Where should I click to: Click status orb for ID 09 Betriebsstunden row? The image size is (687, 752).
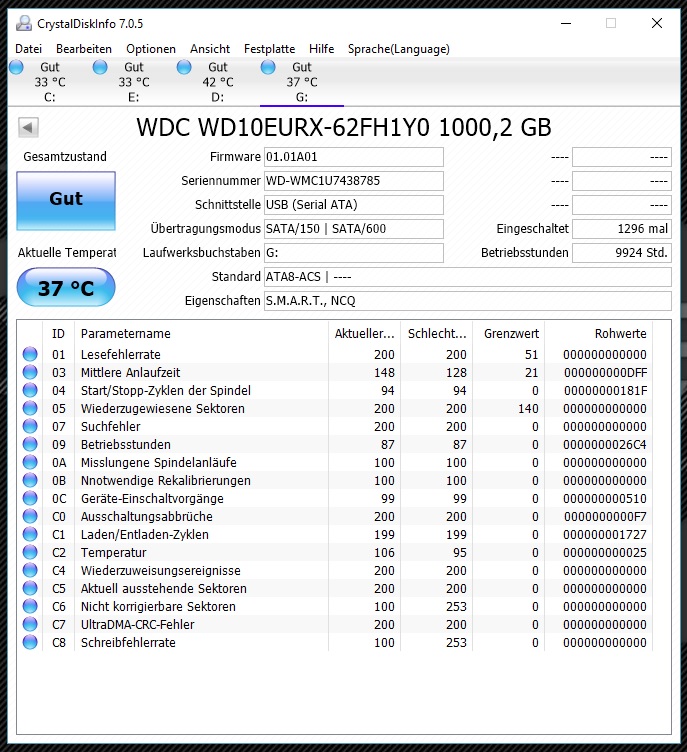click(30, 444)
